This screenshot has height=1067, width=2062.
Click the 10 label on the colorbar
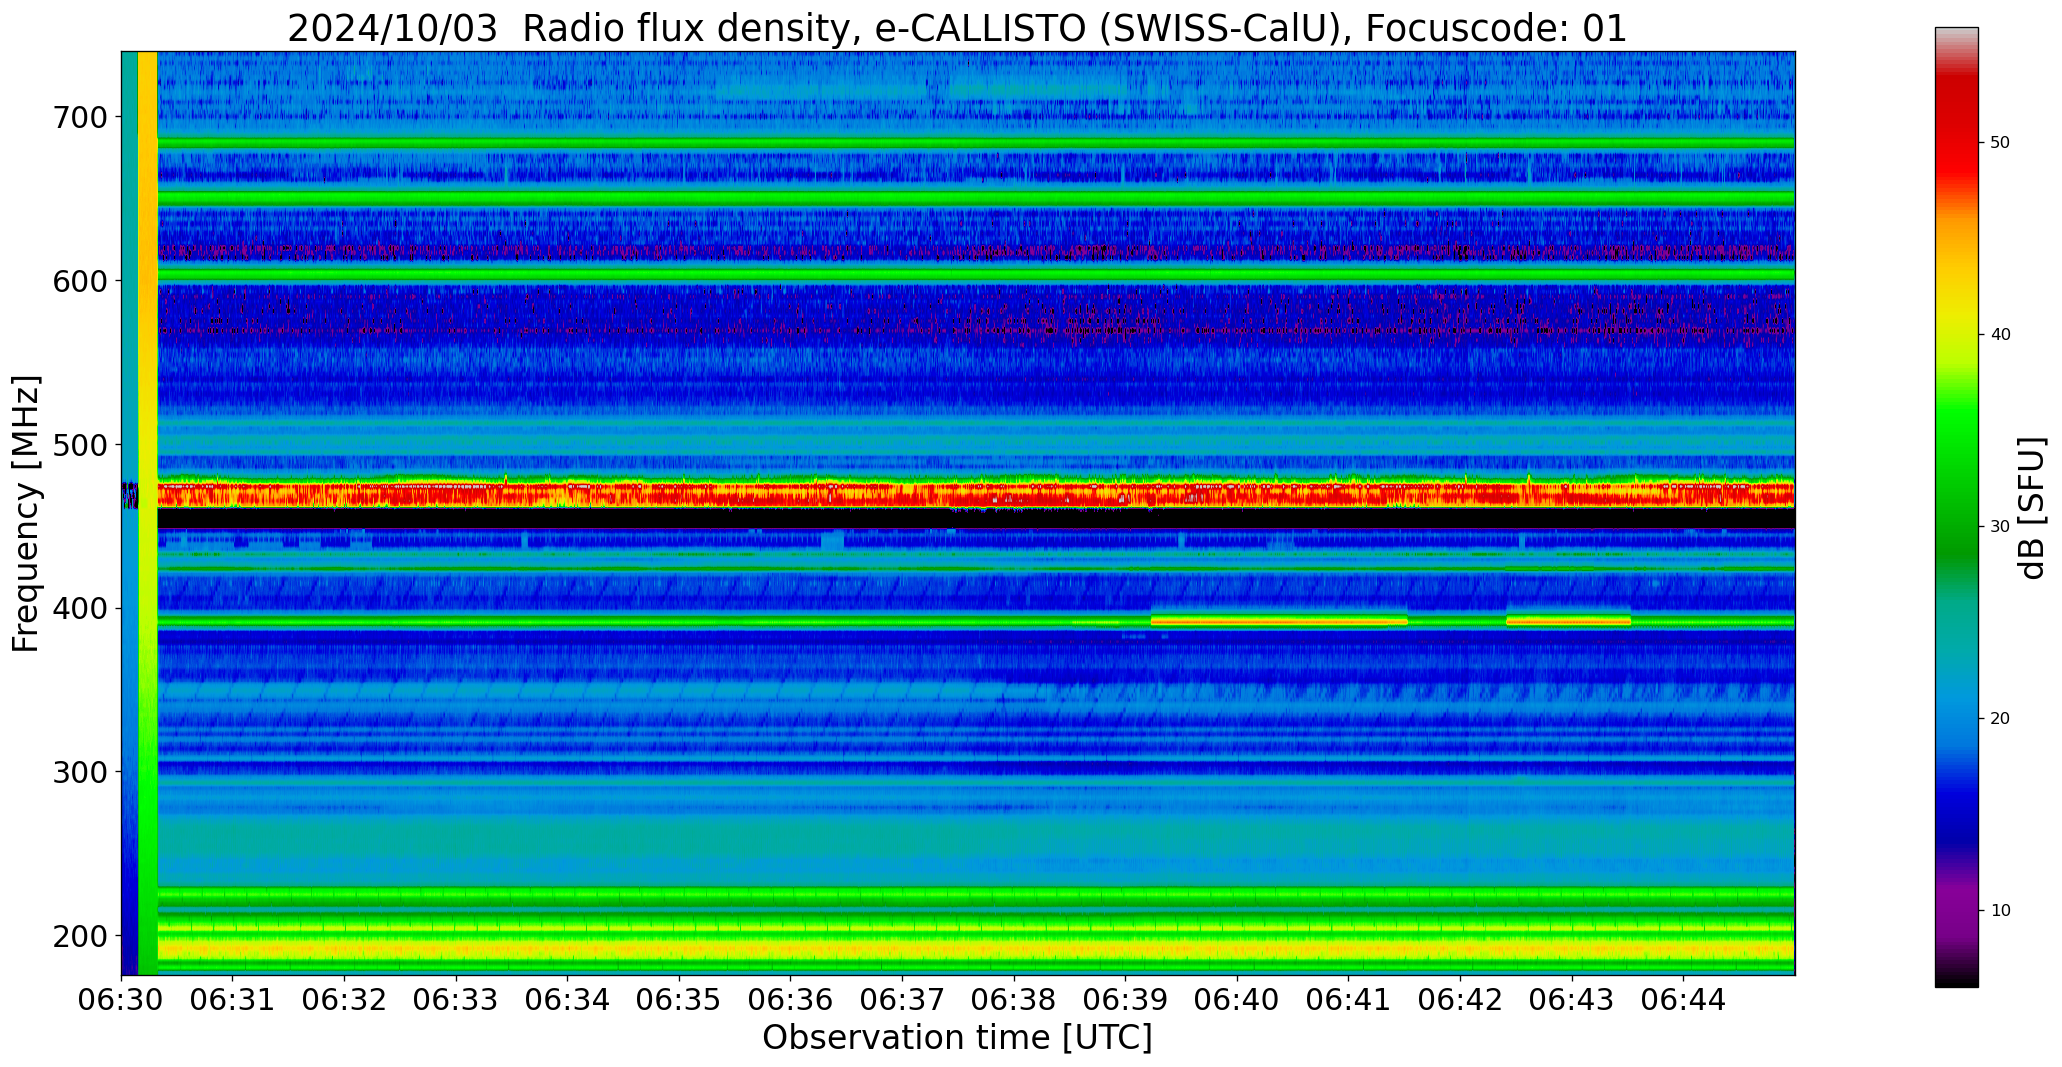[2000, 910]
